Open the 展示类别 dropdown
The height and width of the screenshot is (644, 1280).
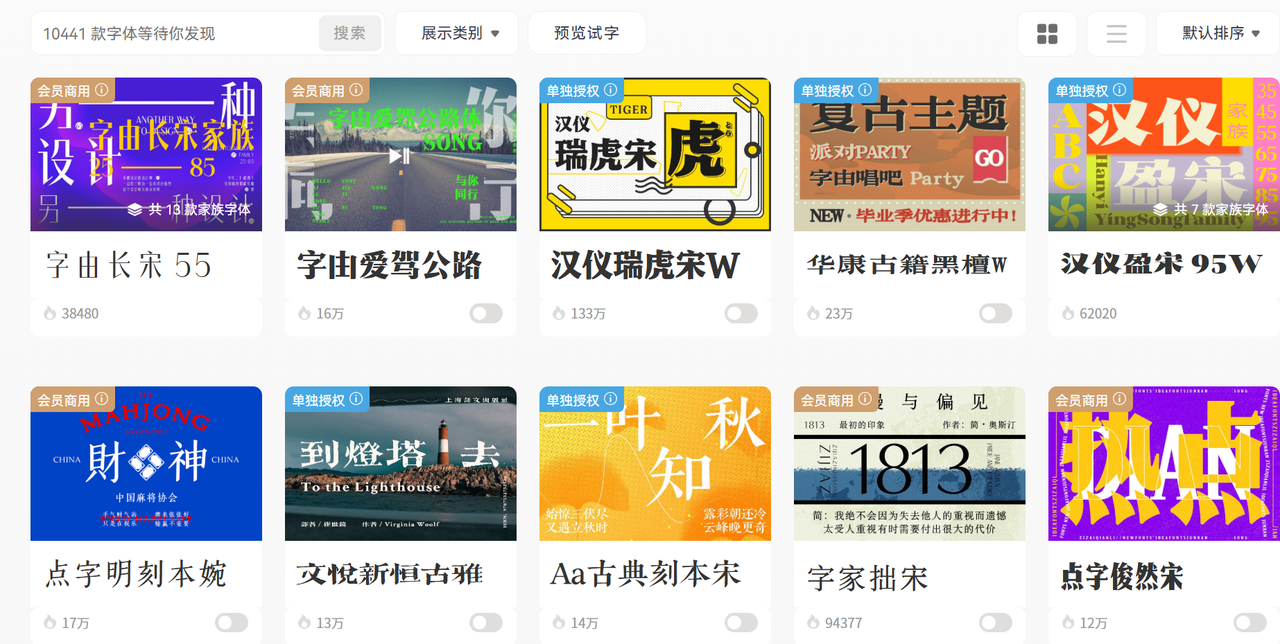click(x=458, y=33)
